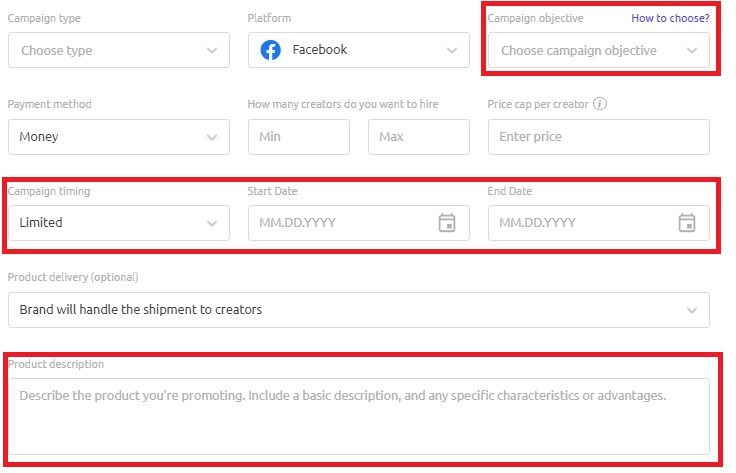Open the Campaign timing Limited dropdown
This screenshot has width=736, height=473.
(119, 223)
